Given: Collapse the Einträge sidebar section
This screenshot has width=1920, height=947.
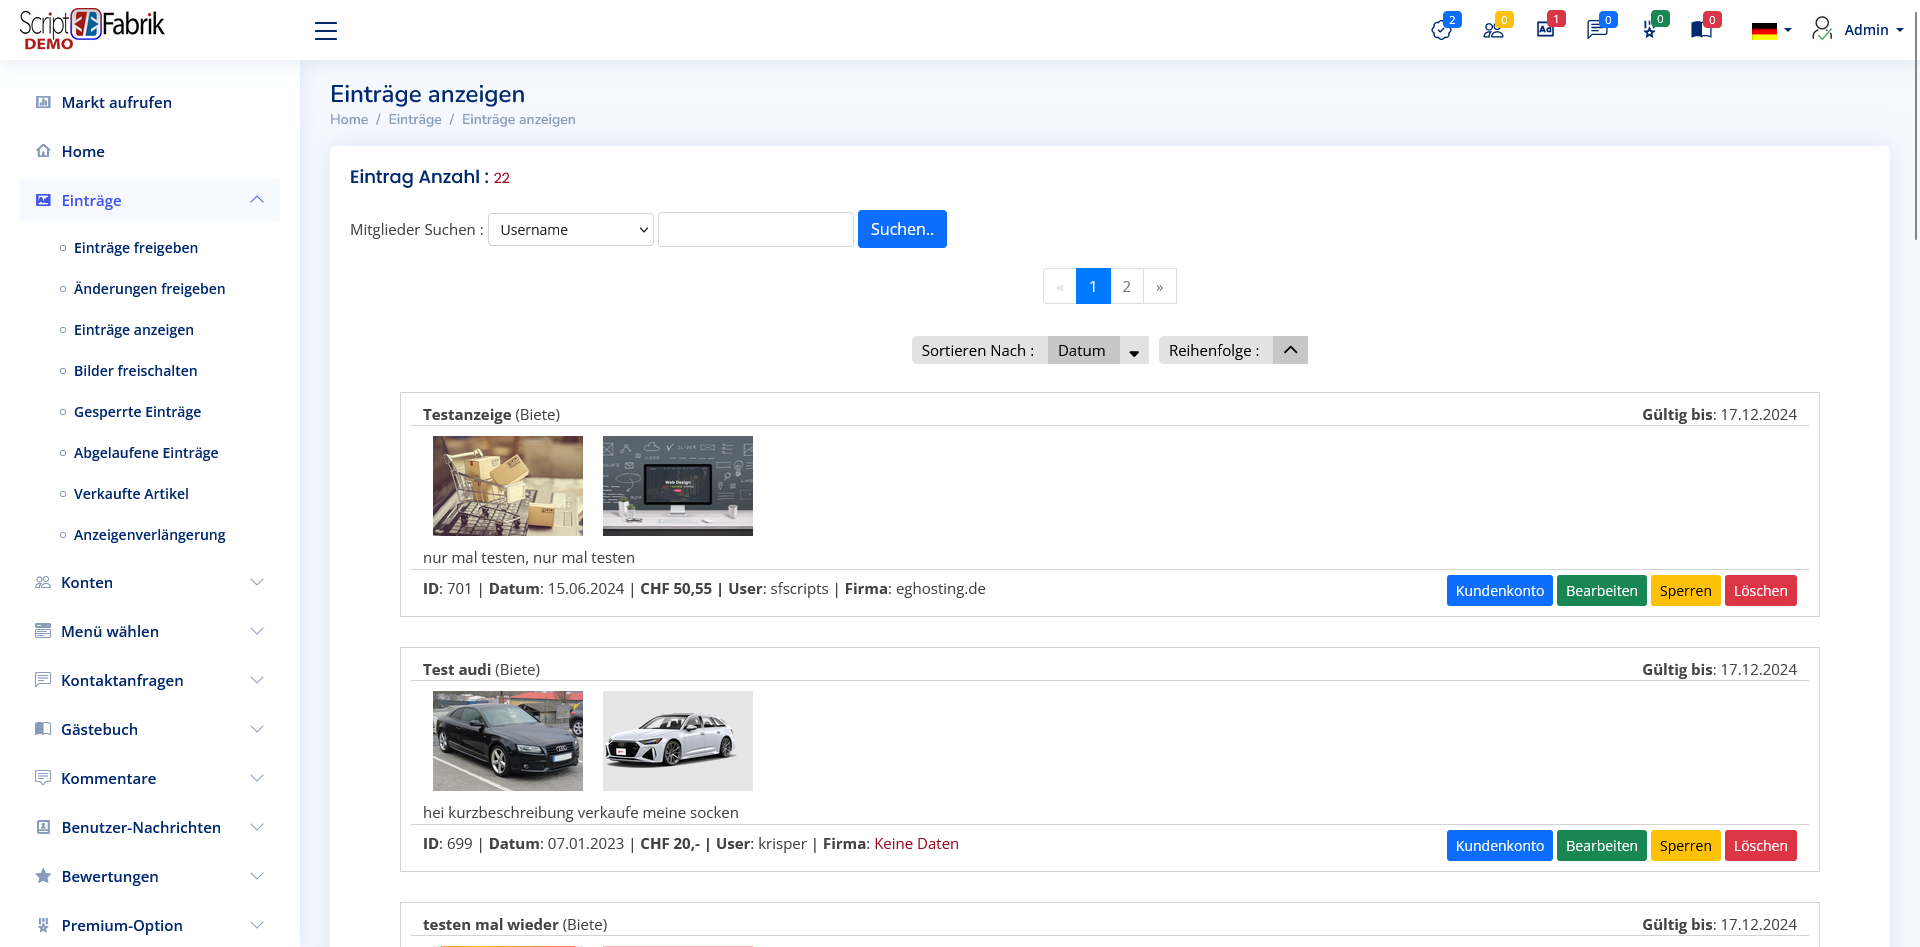Looking at the screenshot, I should (257, 200).
